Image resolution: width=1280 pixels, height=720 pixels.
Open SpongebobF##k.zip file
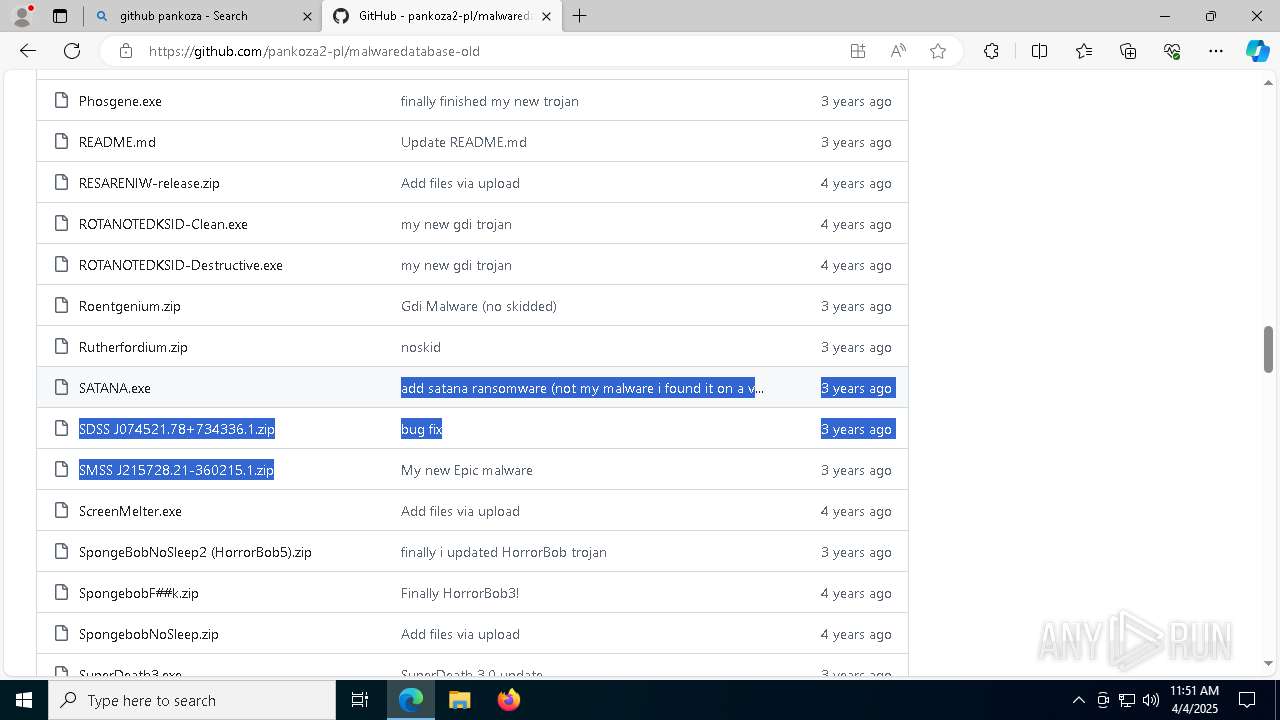(139, 593)
